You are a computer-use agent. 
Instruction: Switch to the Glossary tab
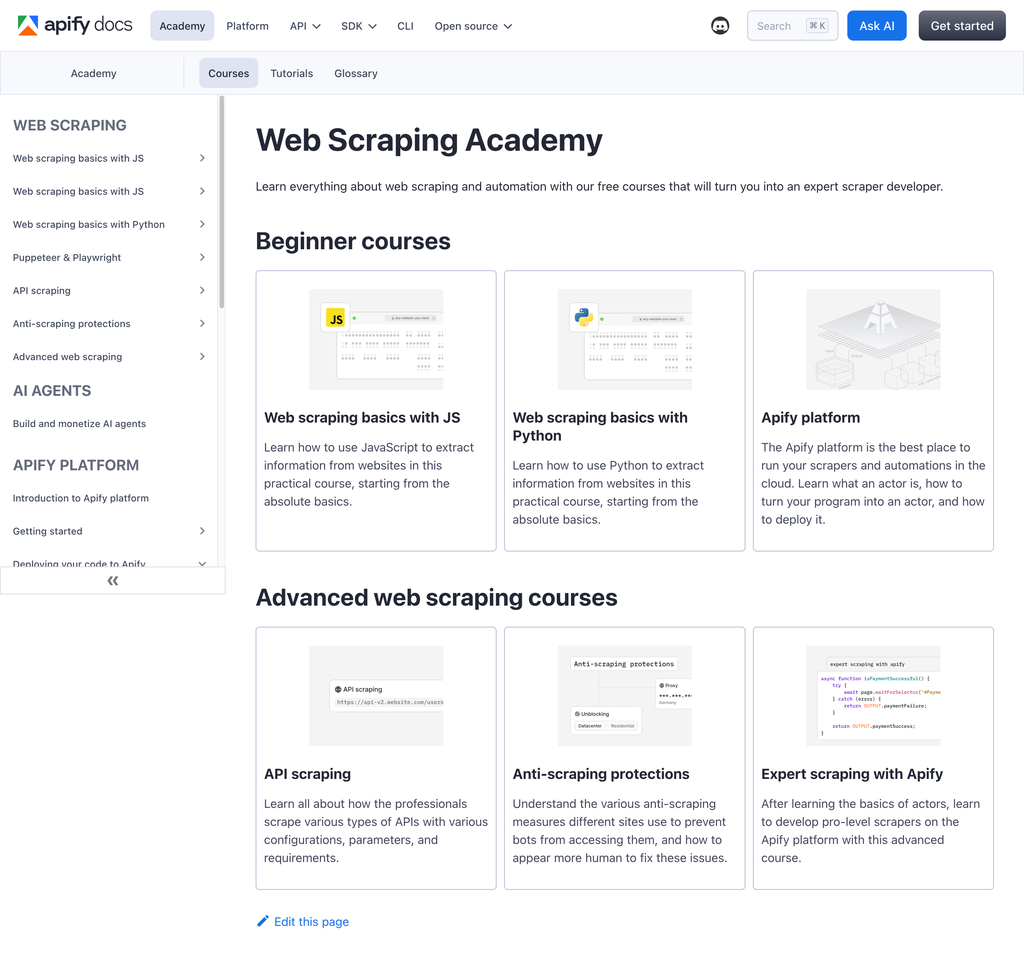(x=356, y=73)
